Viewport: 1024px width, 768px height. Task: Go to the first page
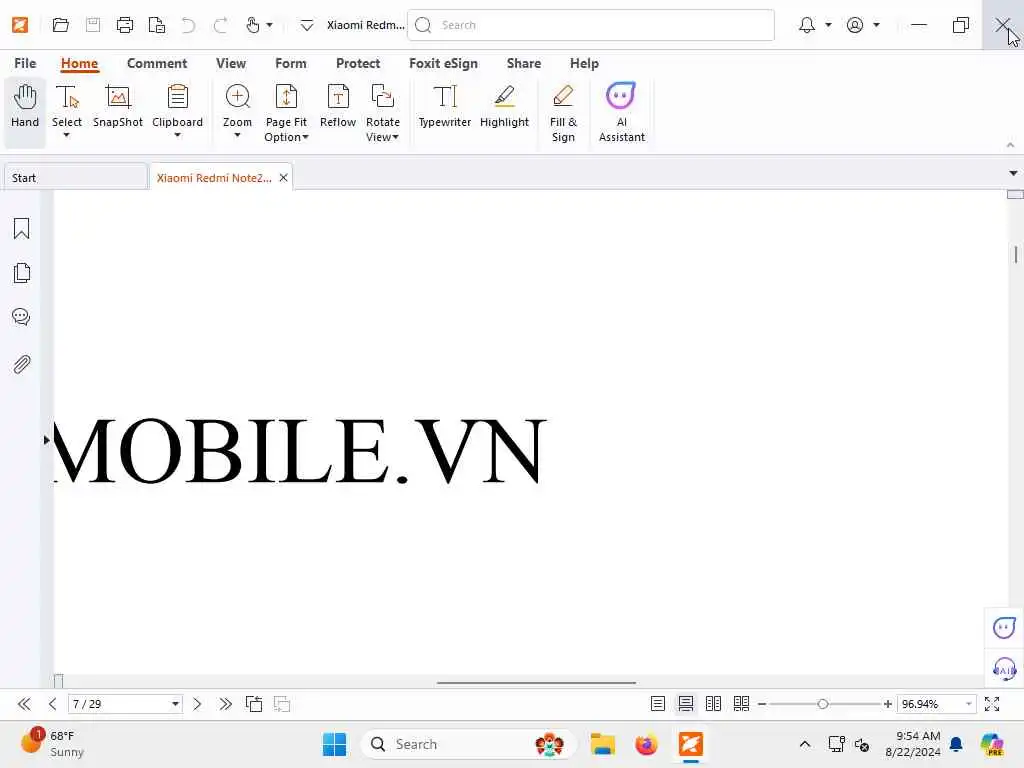(24, 704)
